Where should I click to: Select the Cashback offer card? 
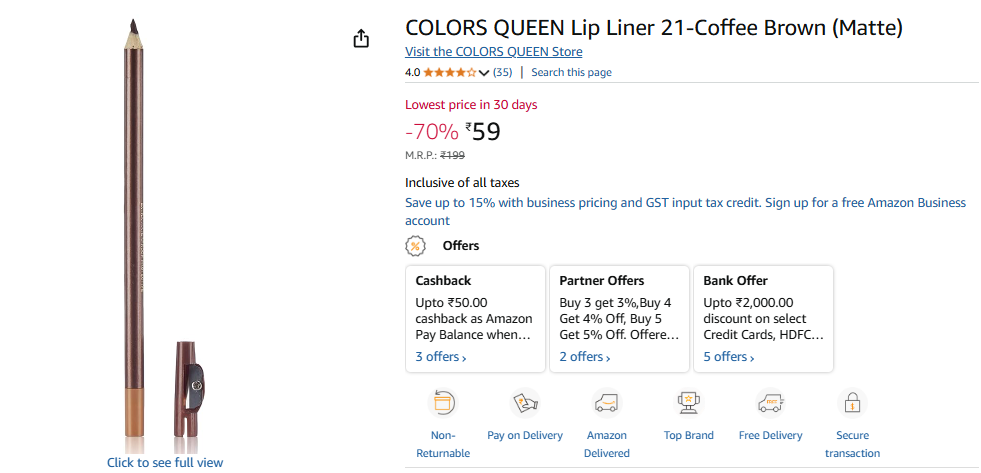pos(475,319)
